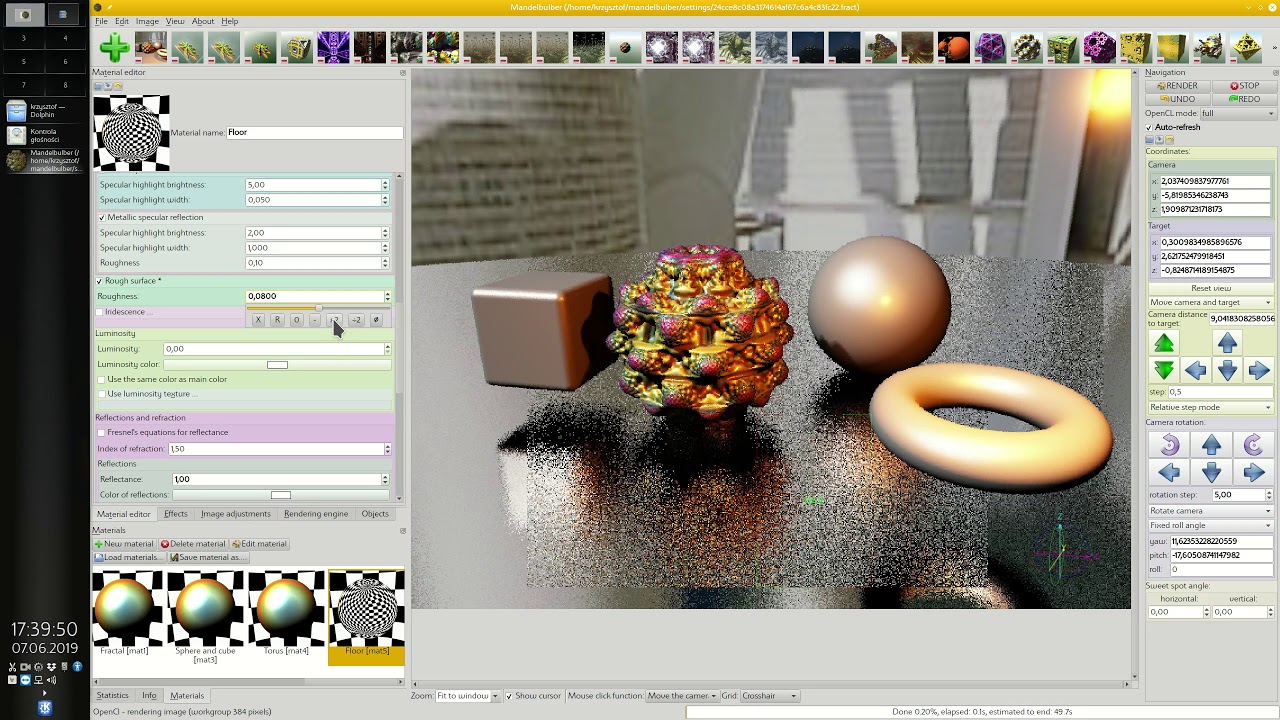Move camera left with blue left arrow
The width and height of the screenshot is (1280, 720).
point(1195,371)
